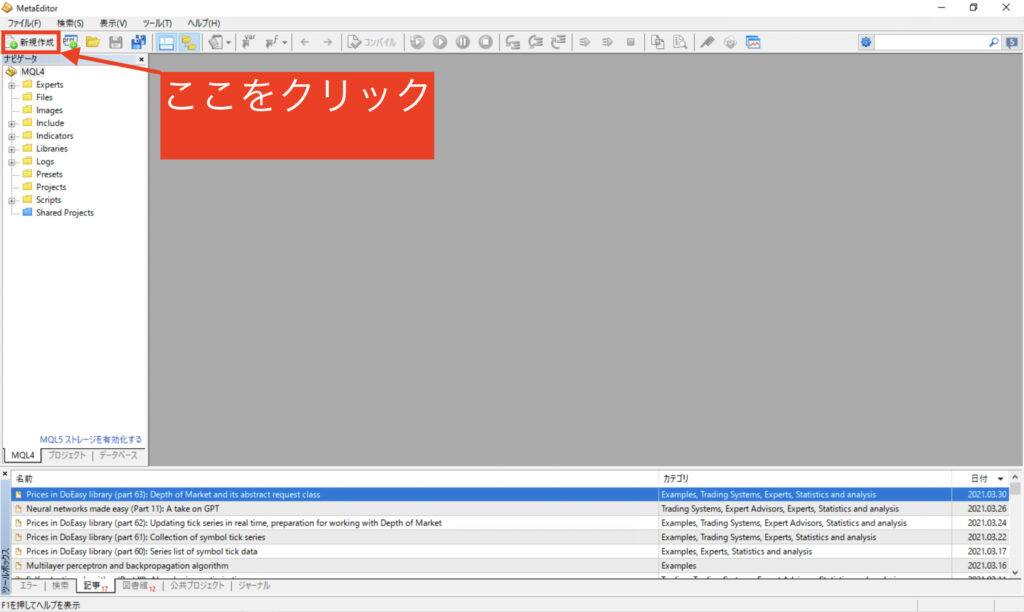Click the find in files magnifier-document icon
Viewport: 1024px width, 612px height.
point(680,42)
